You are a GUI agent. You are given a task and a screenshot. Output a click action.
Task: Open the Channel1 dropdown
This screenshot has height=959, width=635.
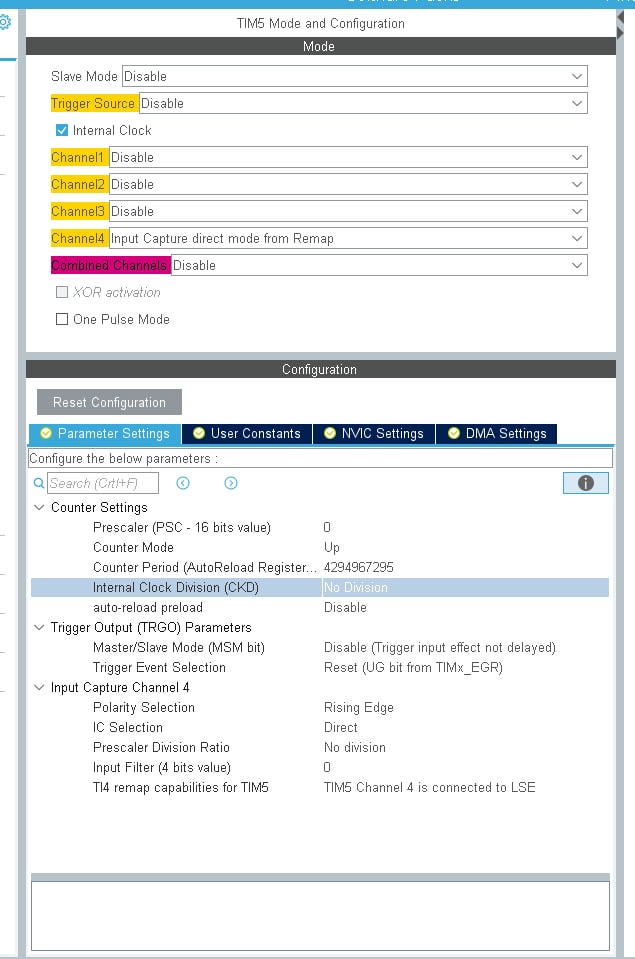point(348,157)
